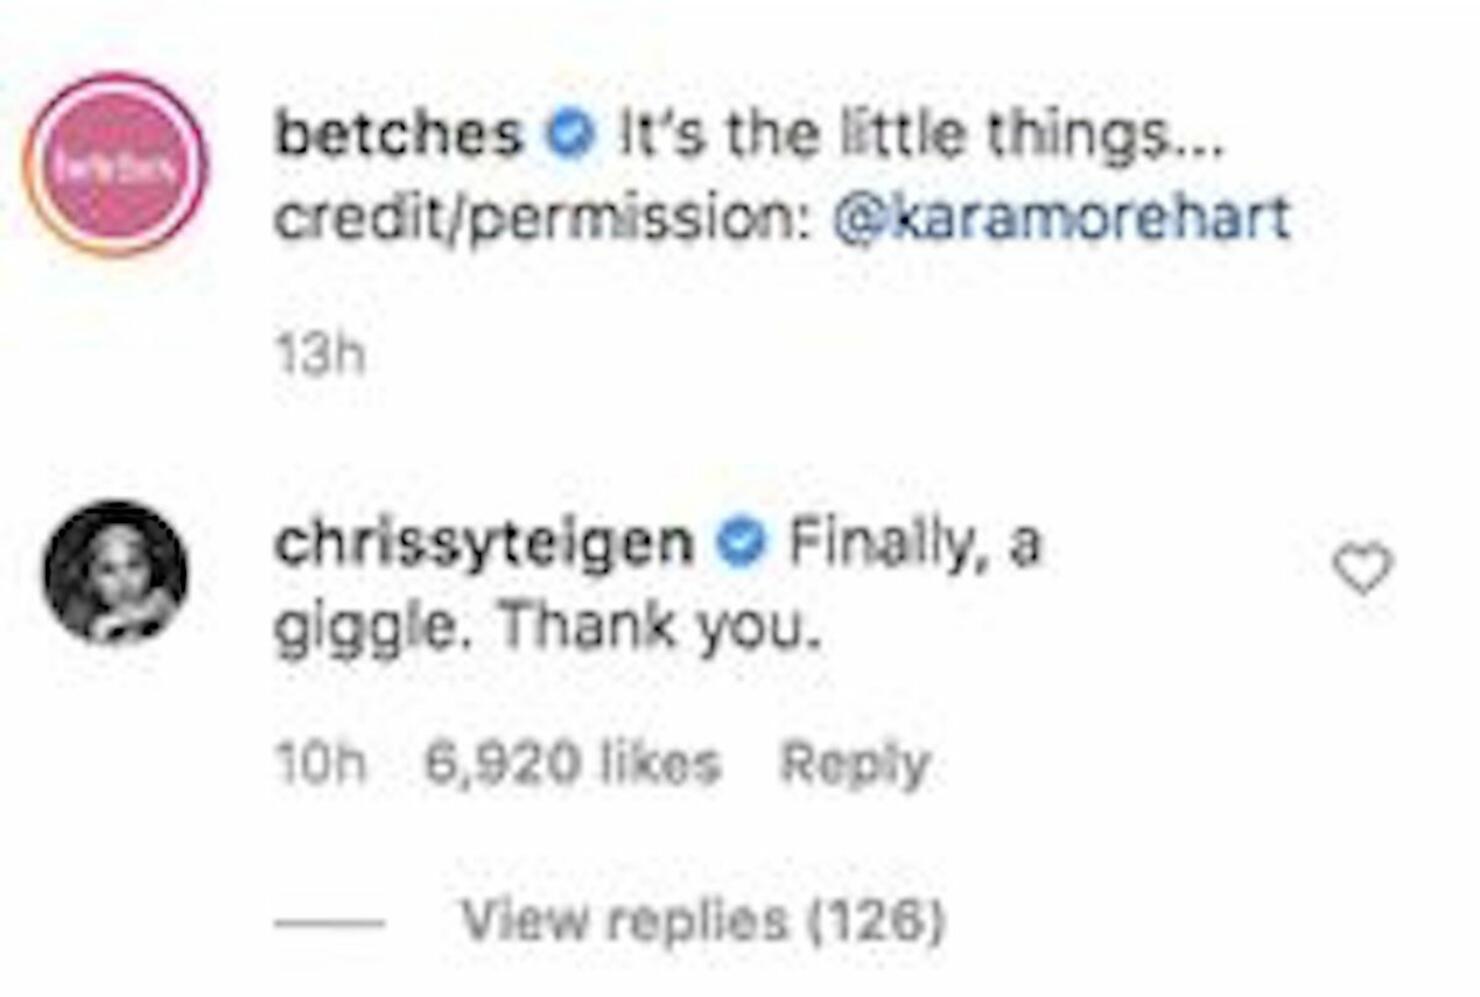Click the 13h post timestamp

pos(320,355)
